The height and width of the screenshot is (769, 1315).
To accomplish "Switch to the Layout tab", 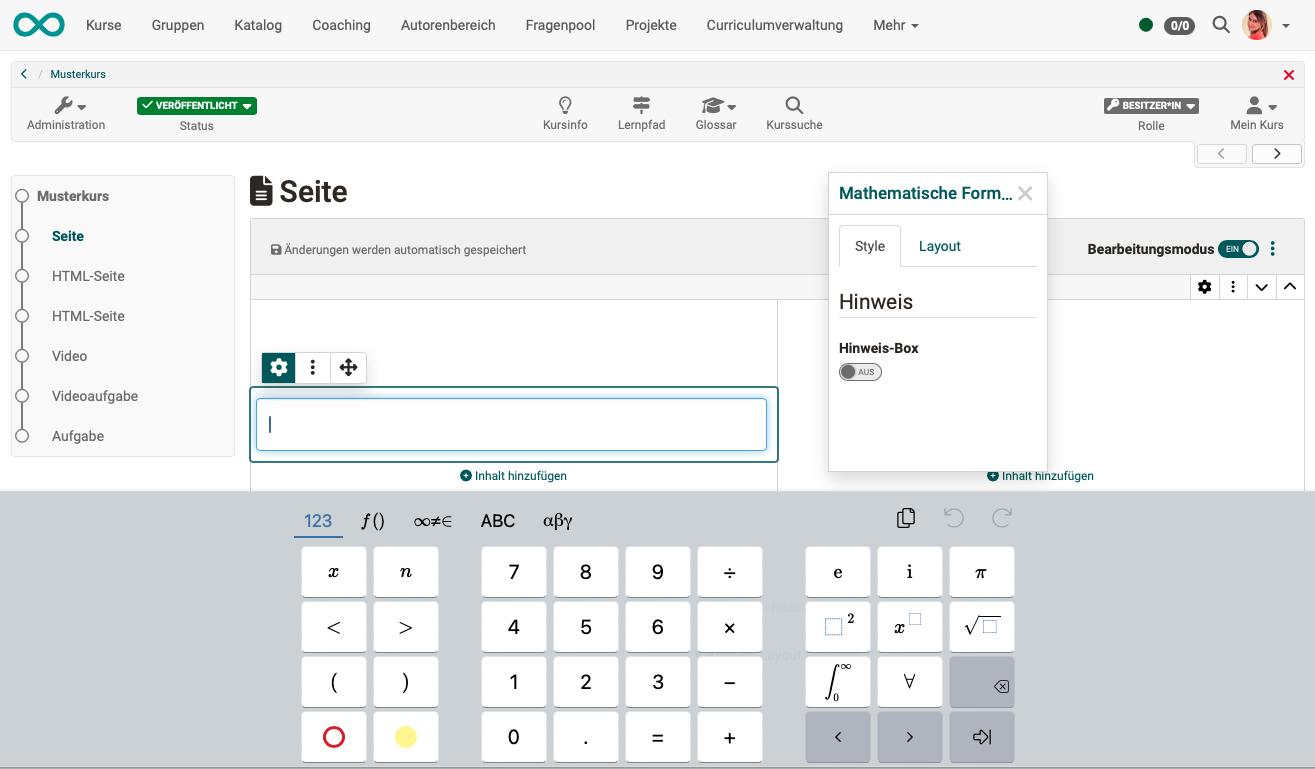I will pos(939,246).
